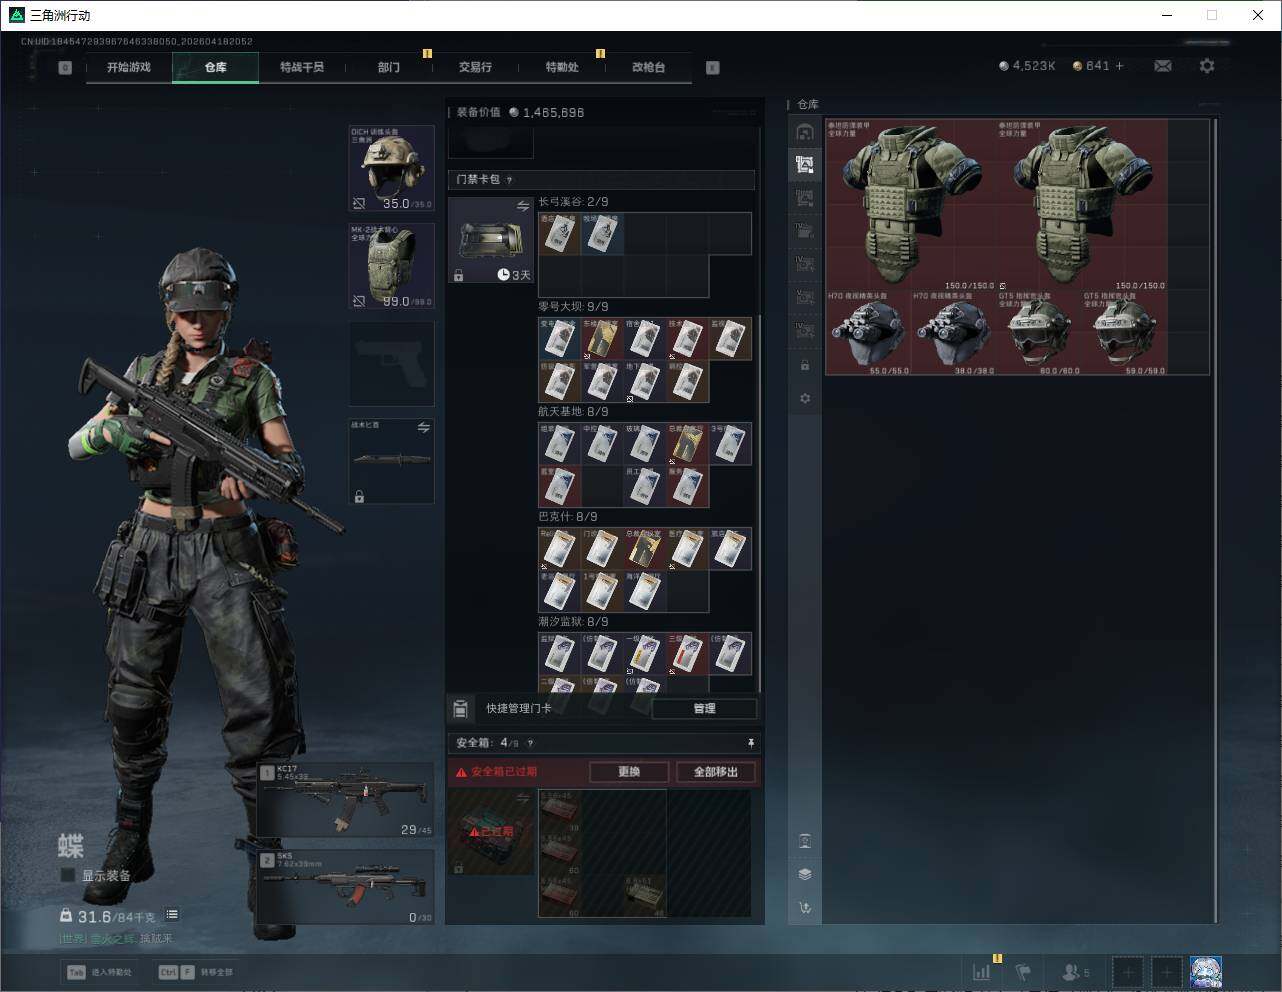Viewport: 1282px width, 992px height.
Task: Click the 装备价值 1,465,896 value
Action: pyautogui.click(x=520, y=113)
